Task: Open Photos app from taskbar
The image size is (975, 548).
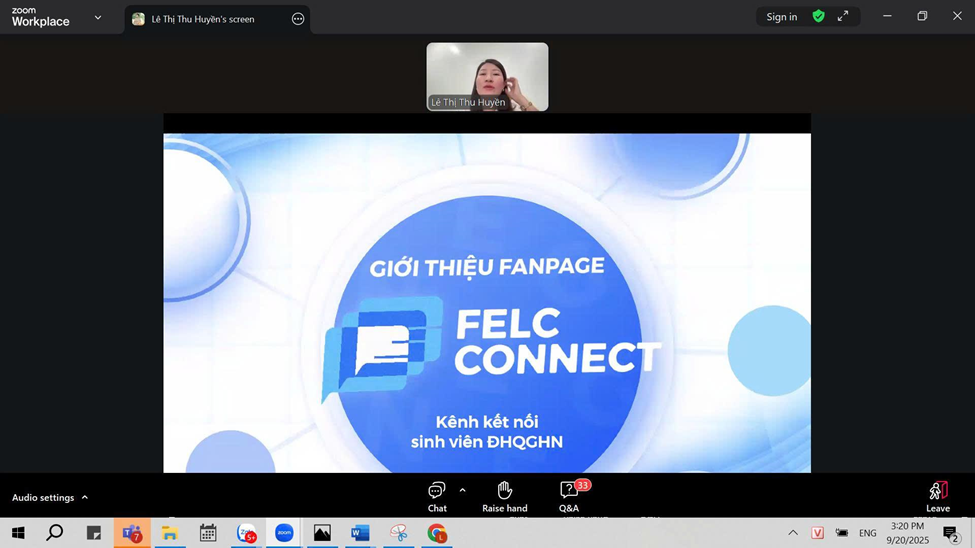Action: pos(322,533)
